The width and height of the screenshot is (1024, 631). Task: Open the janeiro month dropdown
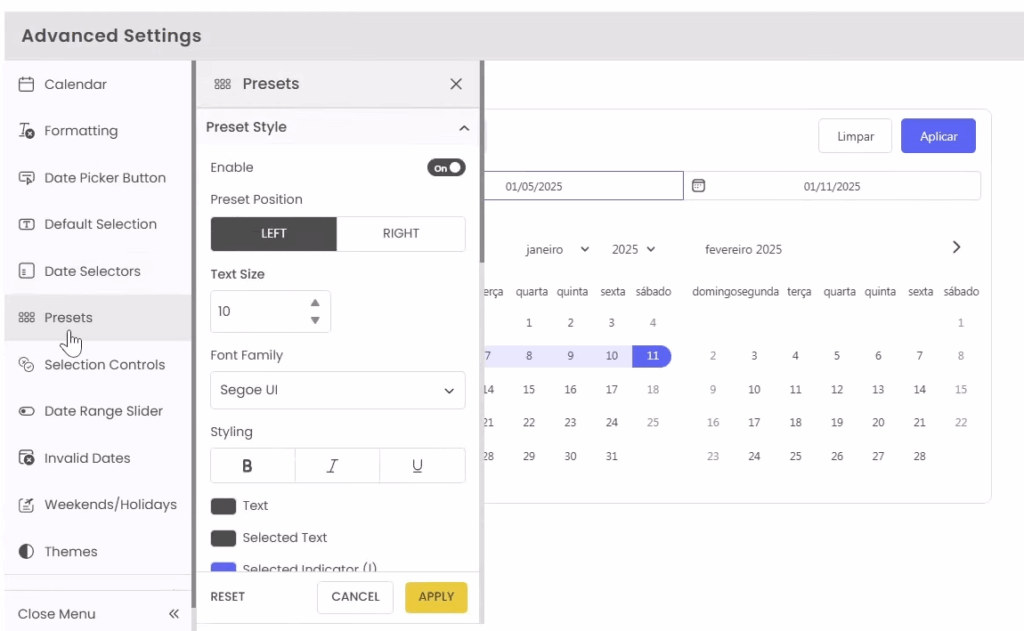coord(557,250)
